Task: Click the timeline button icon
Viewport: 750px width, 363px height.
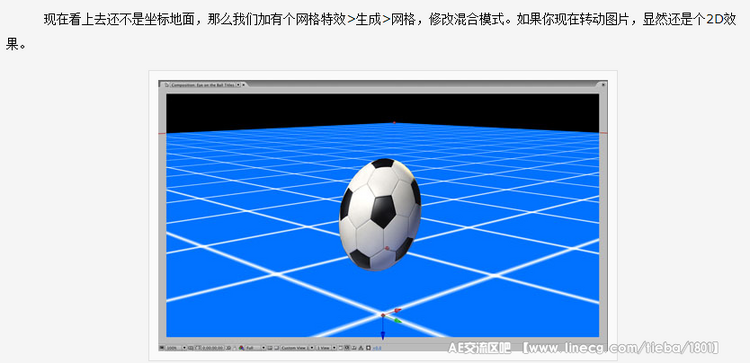Action: click(354, 348)
